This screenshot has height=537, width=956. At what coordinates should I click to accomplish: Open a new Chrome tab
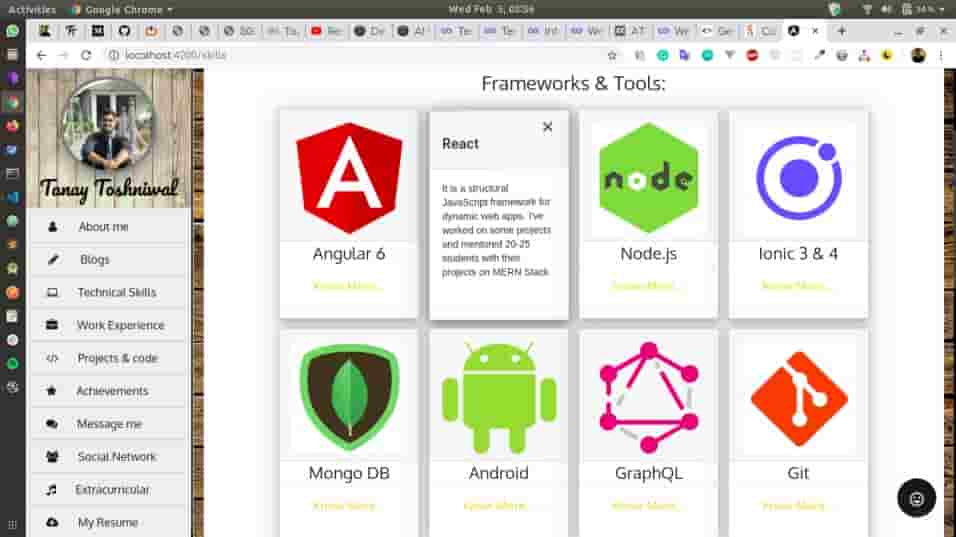841,30
